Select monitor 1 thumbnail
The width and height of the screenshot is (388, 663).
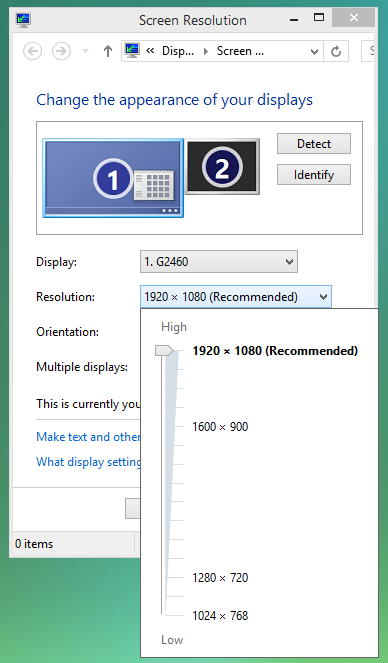(x=113, y=178)
